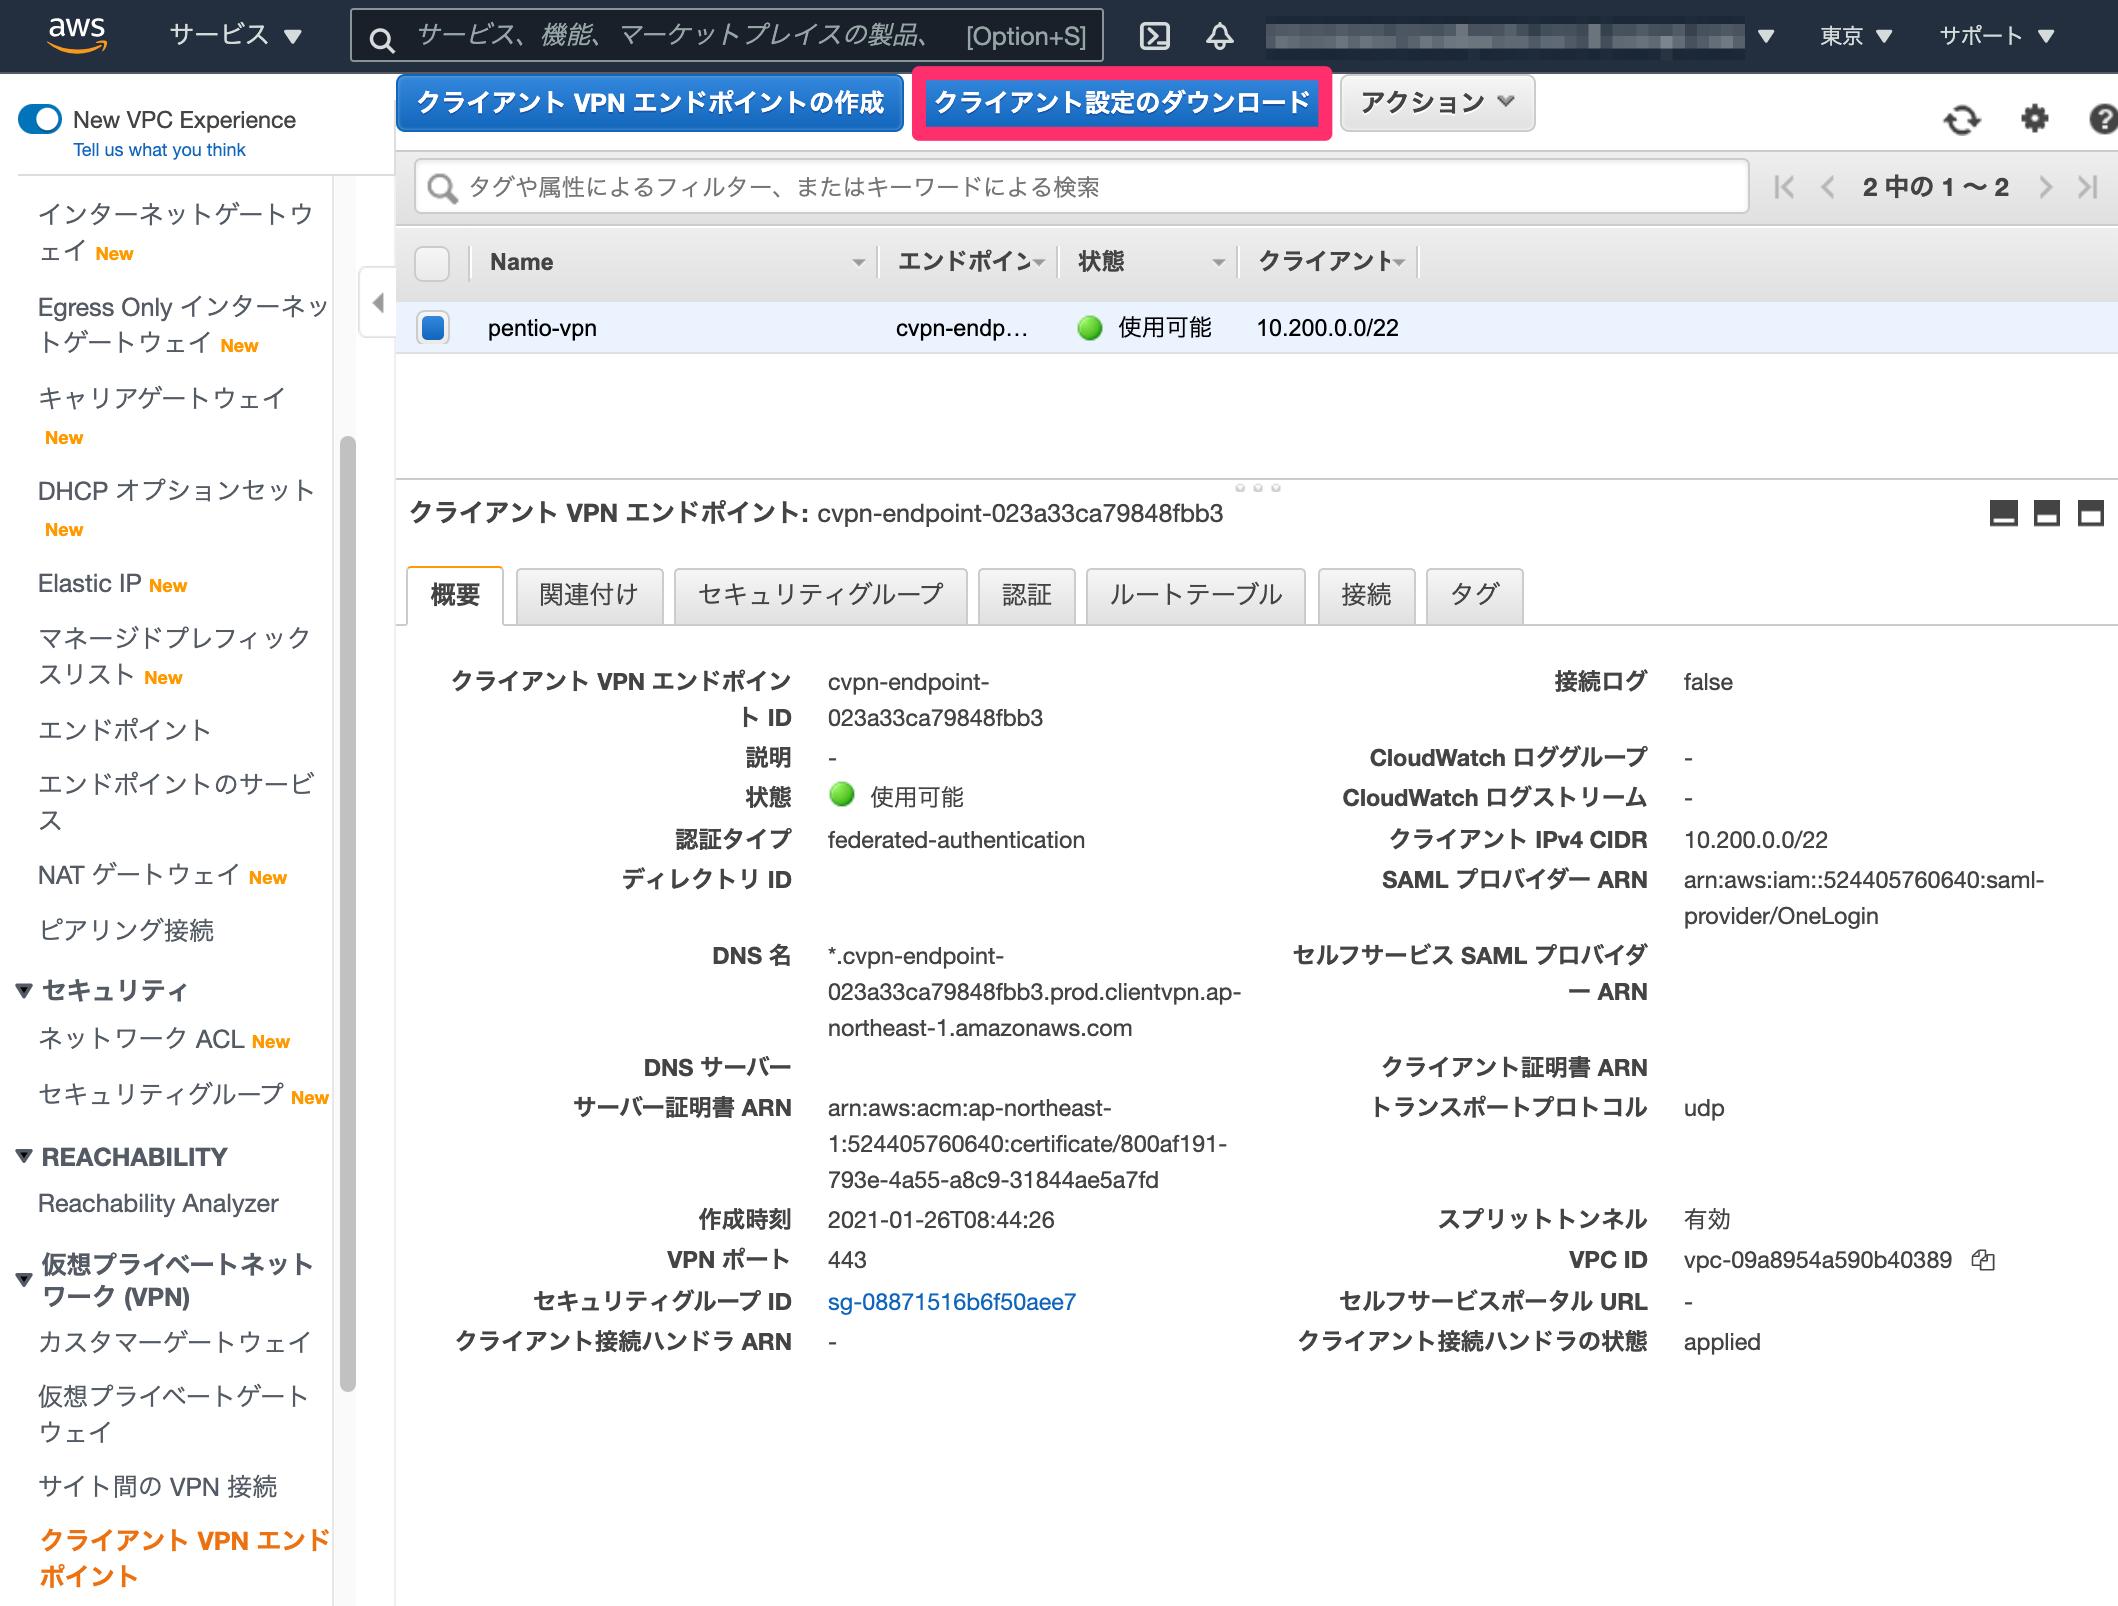Click the magnifier icon in the top search bar

[381, 39]
